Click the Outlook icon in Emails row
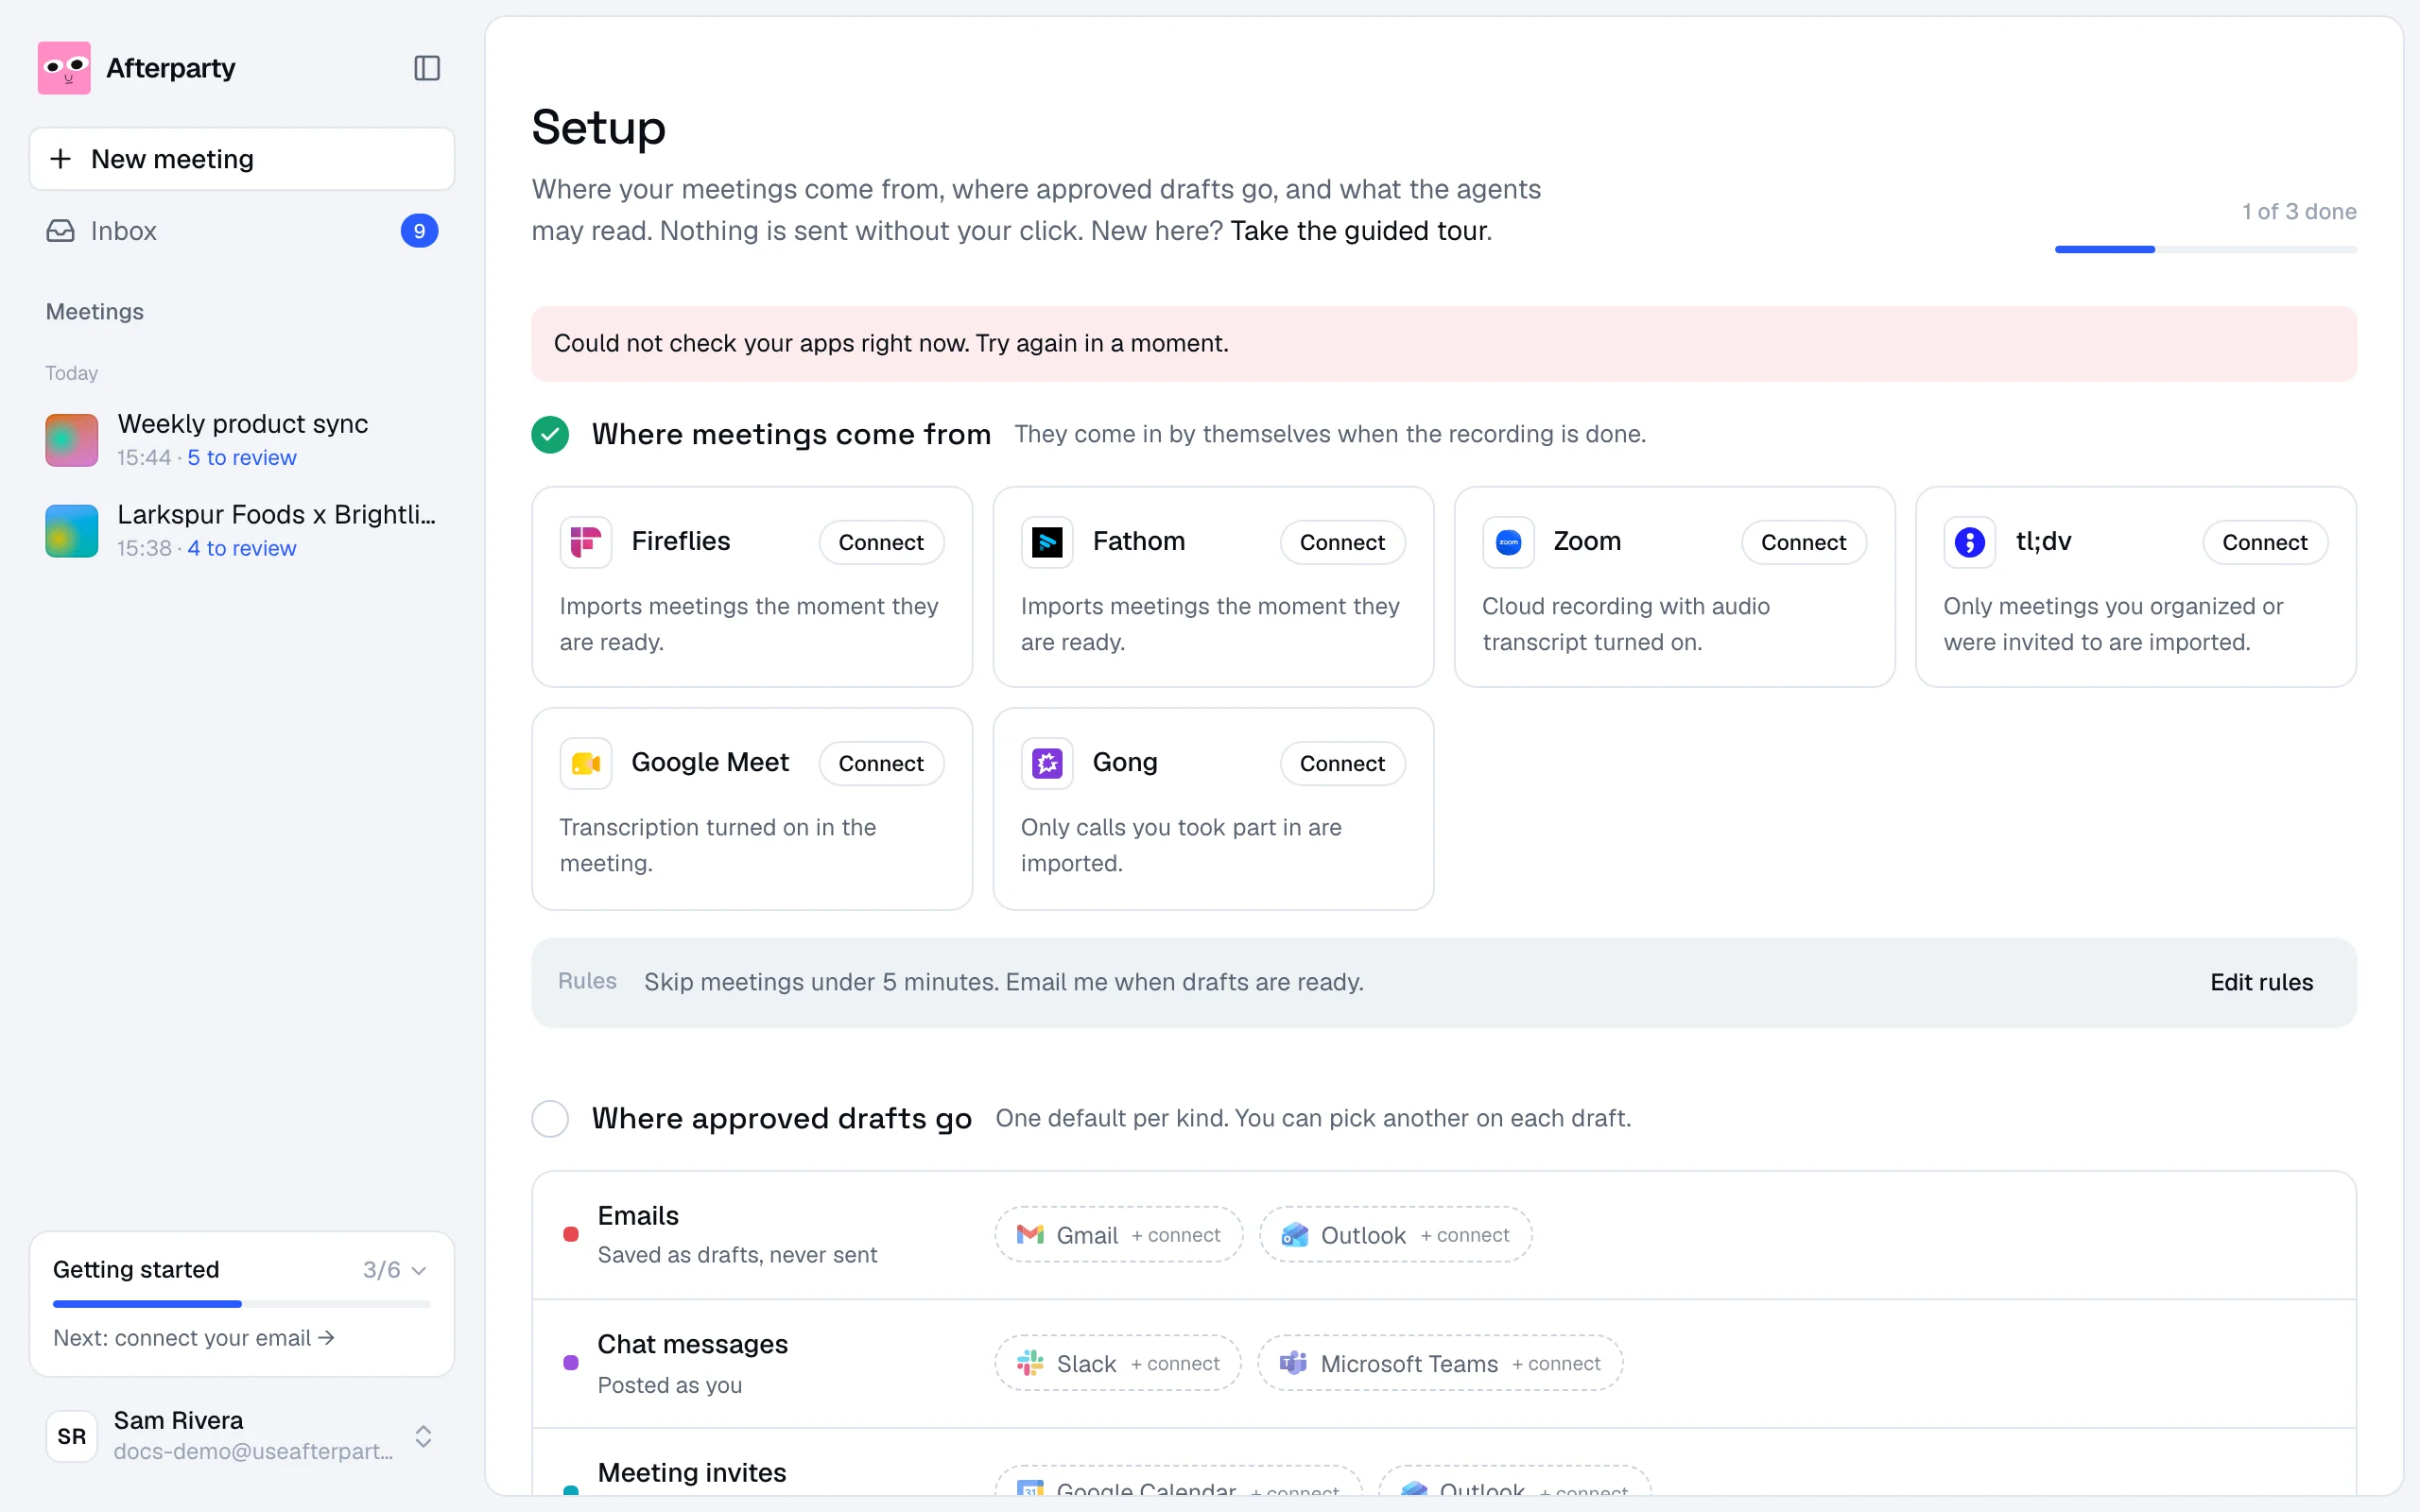This screenshot has width=2420, height=1512. pos(1295,1235)
